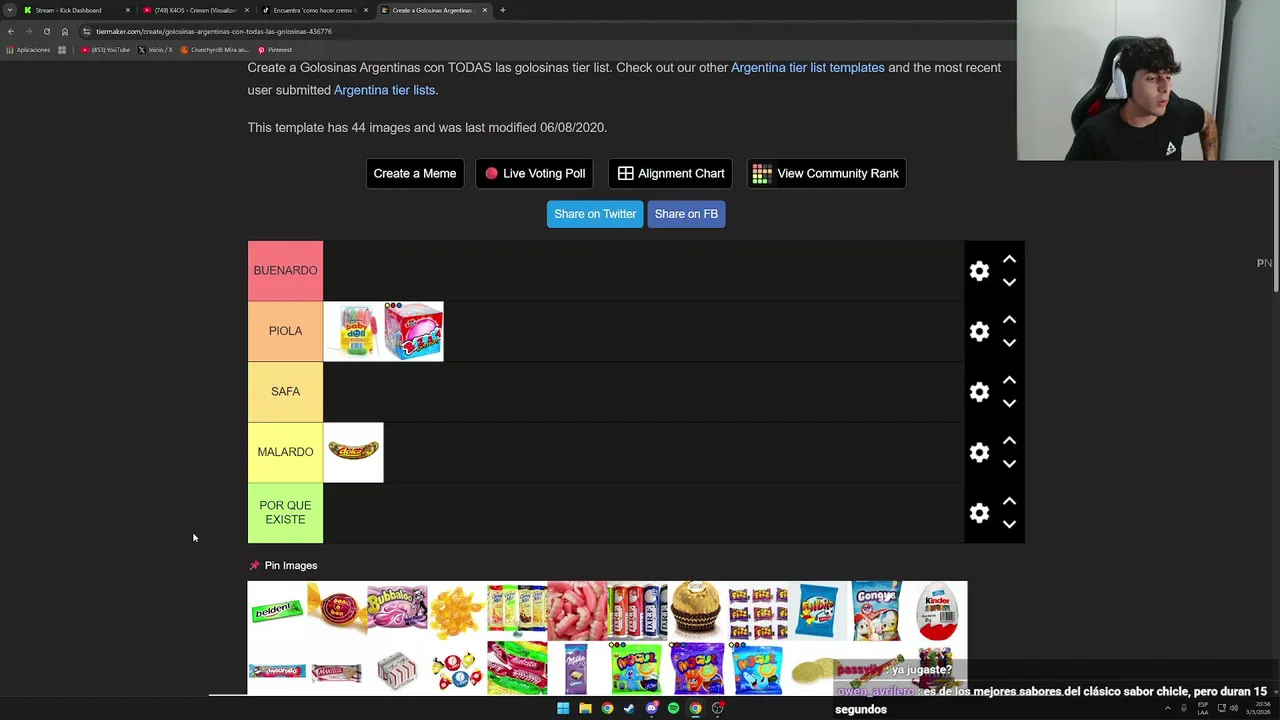View Community Rank
Viewport: 1280px width, 720px height.
click(x=826, y=173)
